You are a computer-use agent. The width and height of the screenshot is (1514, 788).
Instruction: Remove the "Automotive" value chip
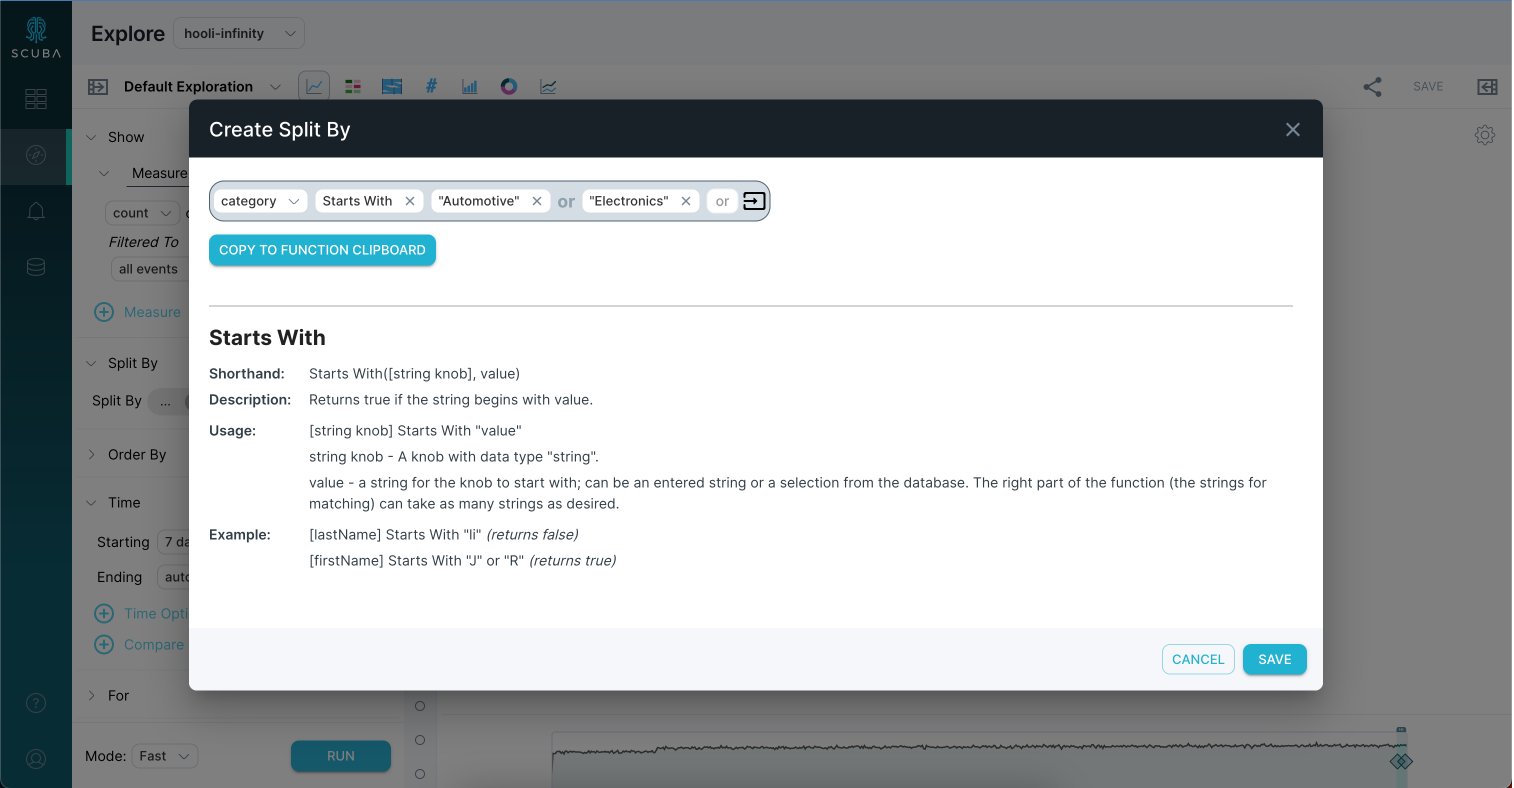(537, 201)
